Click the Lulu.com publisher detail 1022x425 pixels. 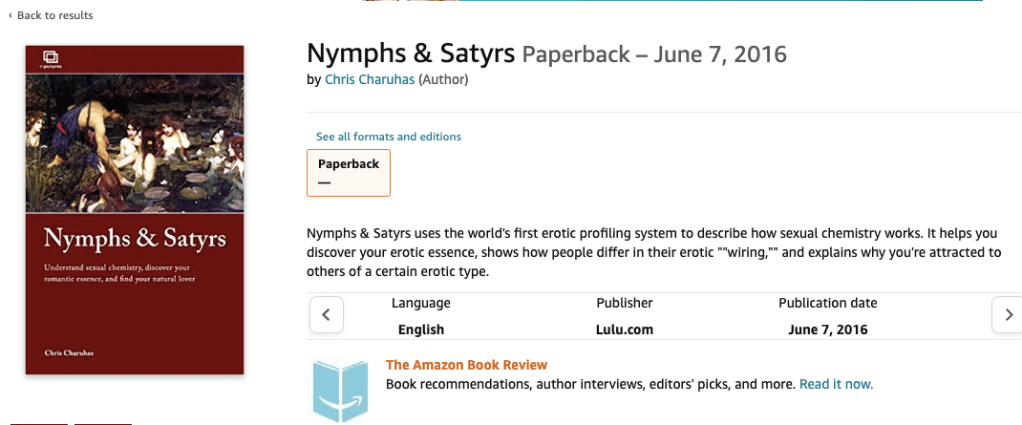(x=624, y=329)
